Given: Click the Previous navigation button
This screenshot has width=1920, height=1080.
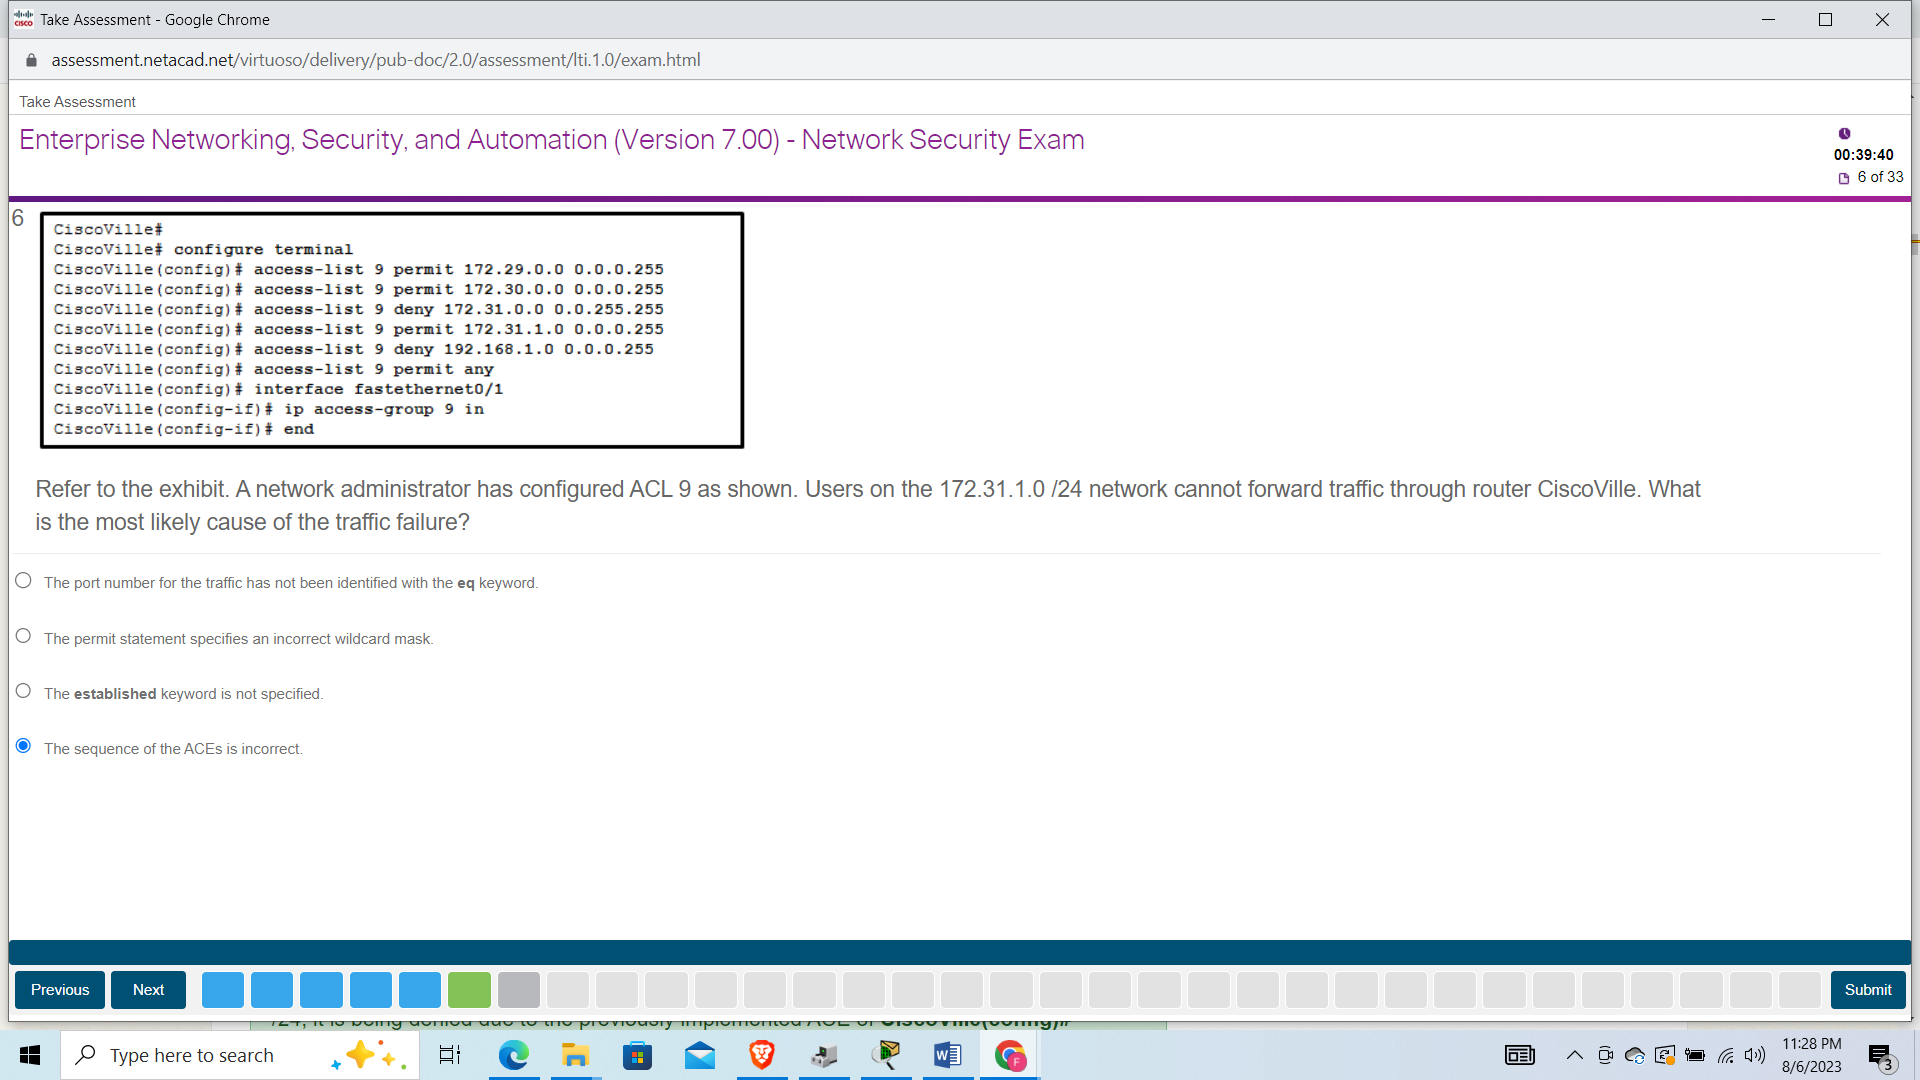Looking at the screenshot, I should 58,989.
